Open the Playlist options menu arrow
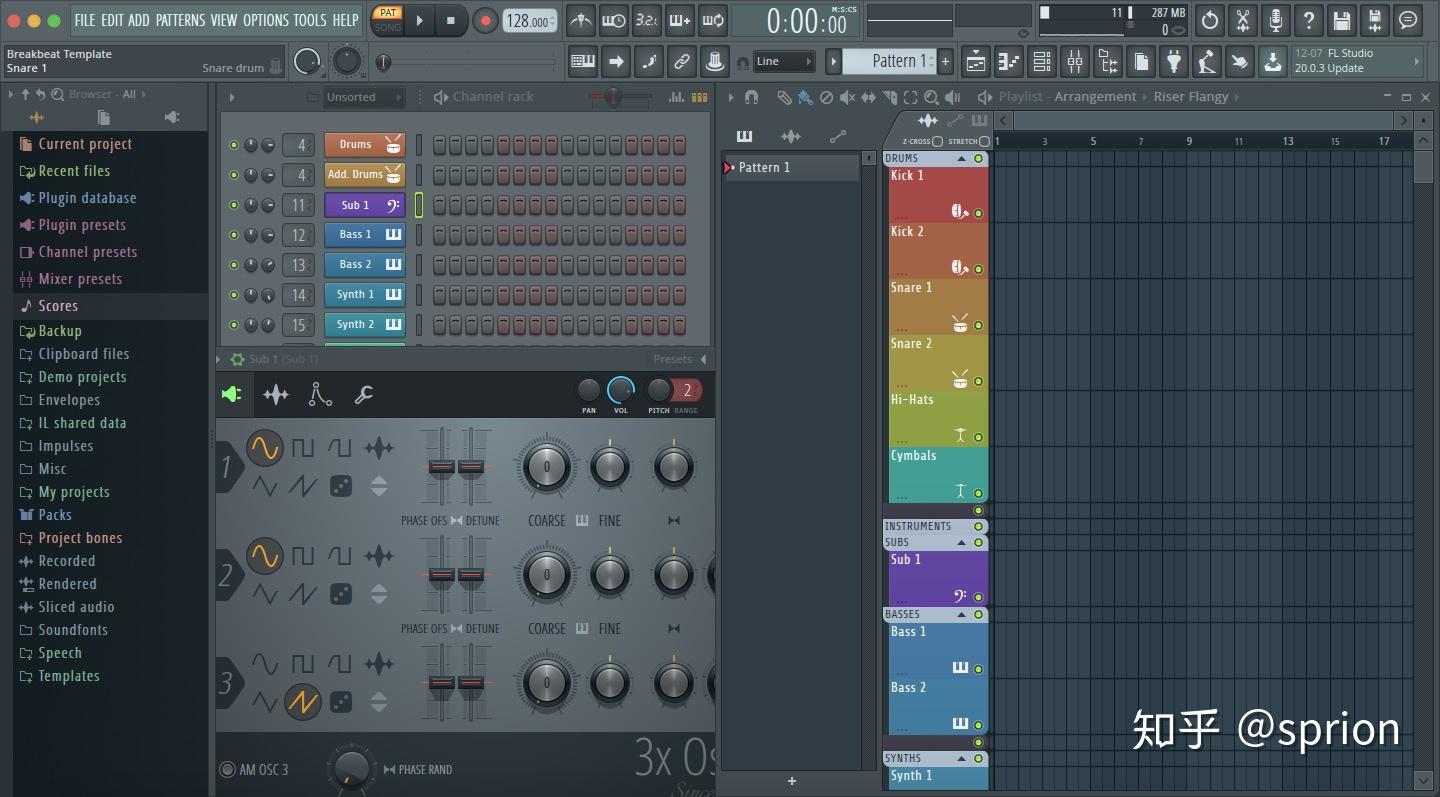Screen dimensions: 1440x797 coord(732,97)
